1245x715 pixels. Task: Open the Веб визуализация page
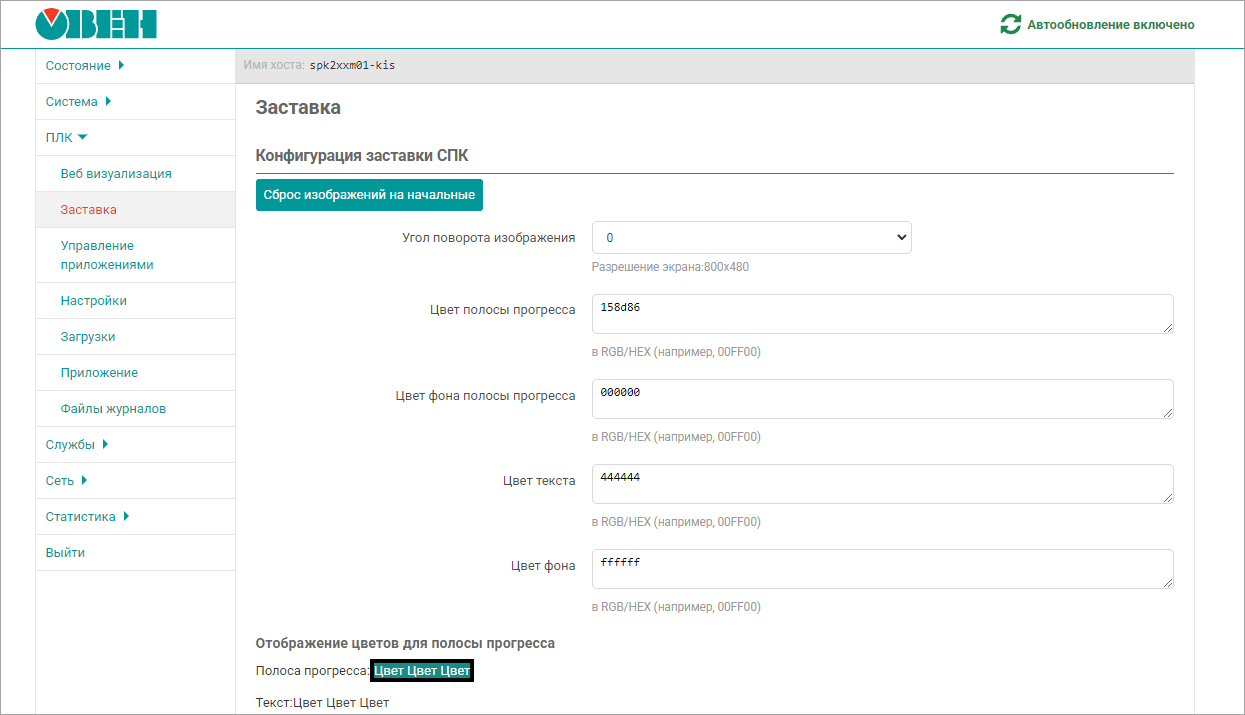[116, 174]
